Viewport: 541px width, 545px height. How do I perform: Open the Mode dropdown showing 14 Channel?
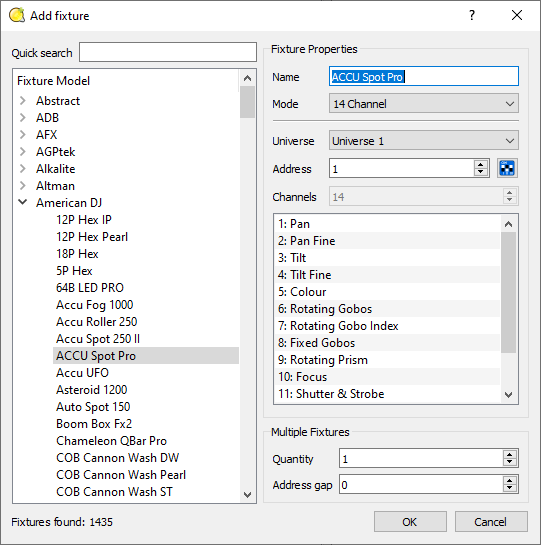[423, 104]
